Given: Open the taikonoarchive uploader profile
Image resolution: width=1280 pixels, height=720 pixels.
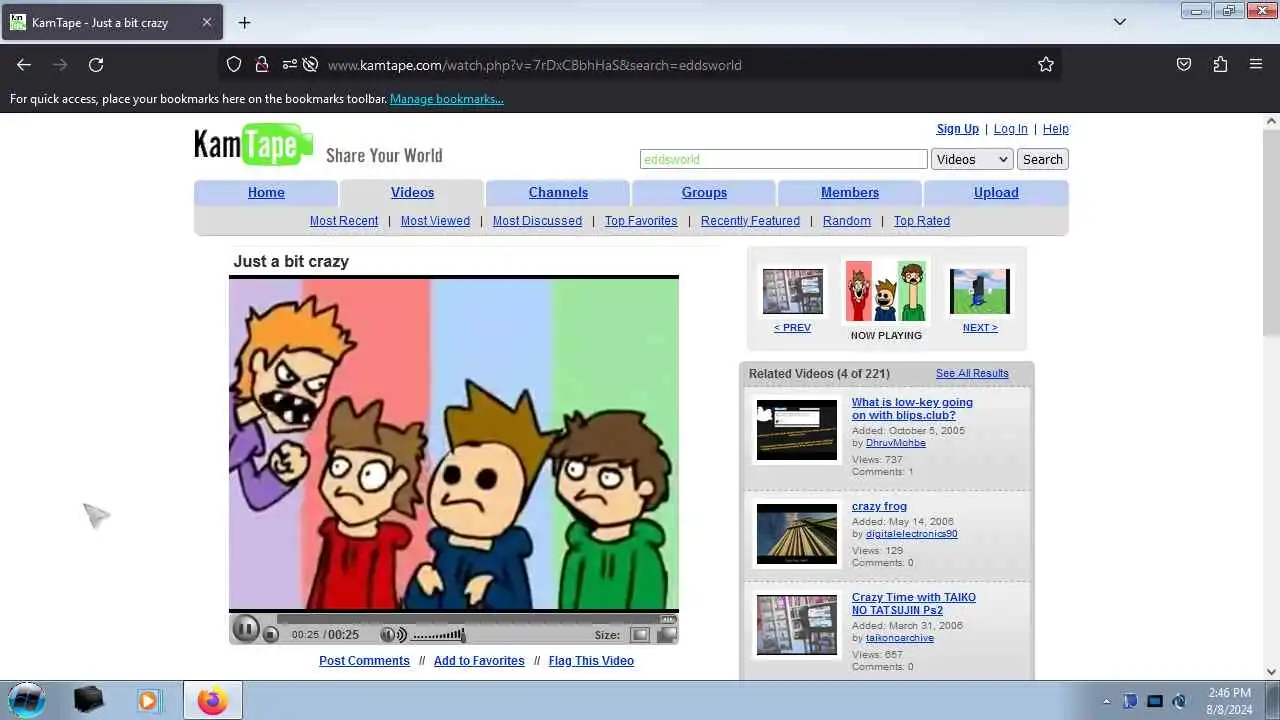Looking at the screenshot, I should click(x=900, y=638).
